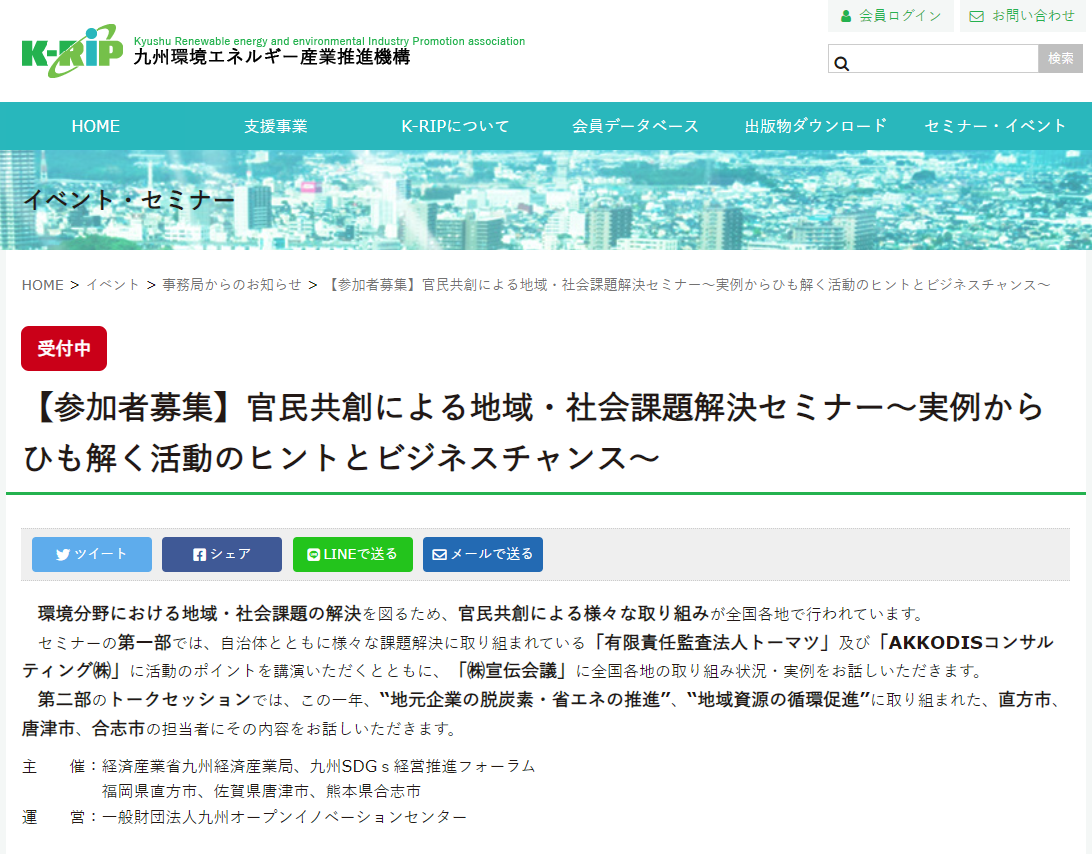Open the 会員データベース navigation menu
The height and width of the screenshot is (854, 1092).
635,125
